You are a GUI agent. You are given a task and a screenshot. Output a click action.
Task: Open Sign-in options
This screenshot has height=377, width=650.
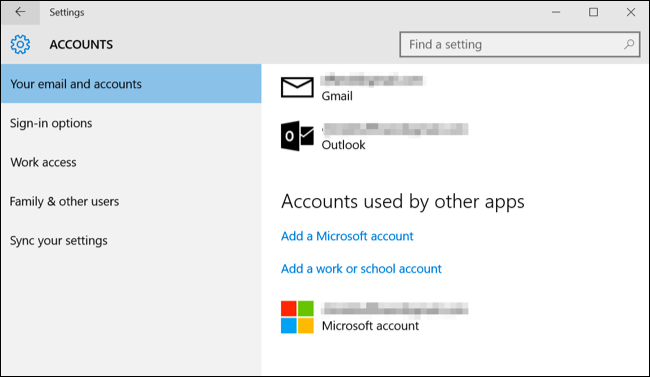[x=131, y=123]
